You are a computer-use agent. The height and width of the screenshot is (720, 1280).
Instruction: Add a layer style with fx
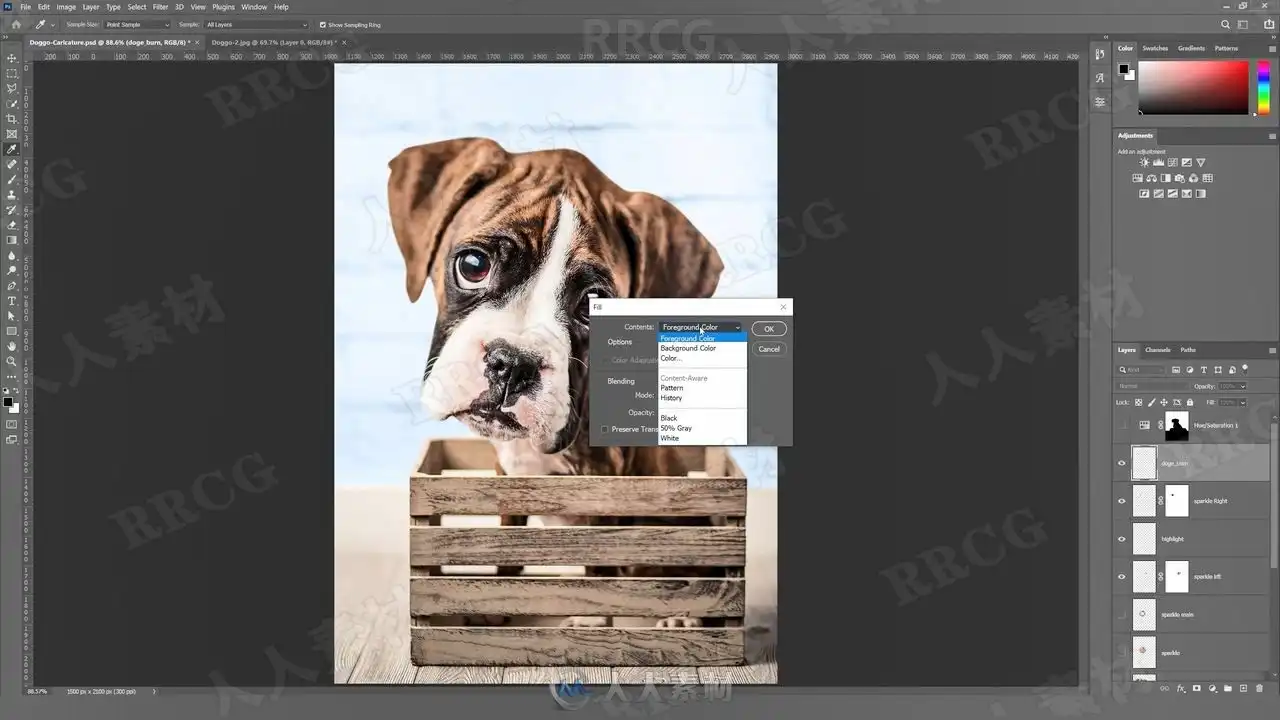(1181, 688)
